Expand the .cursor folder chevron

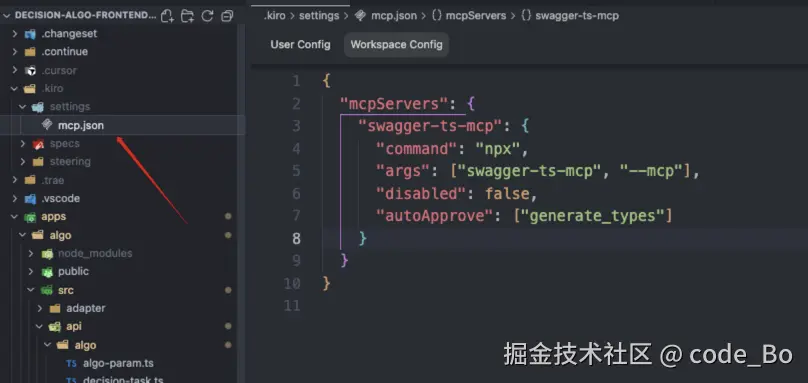[15, 70]
